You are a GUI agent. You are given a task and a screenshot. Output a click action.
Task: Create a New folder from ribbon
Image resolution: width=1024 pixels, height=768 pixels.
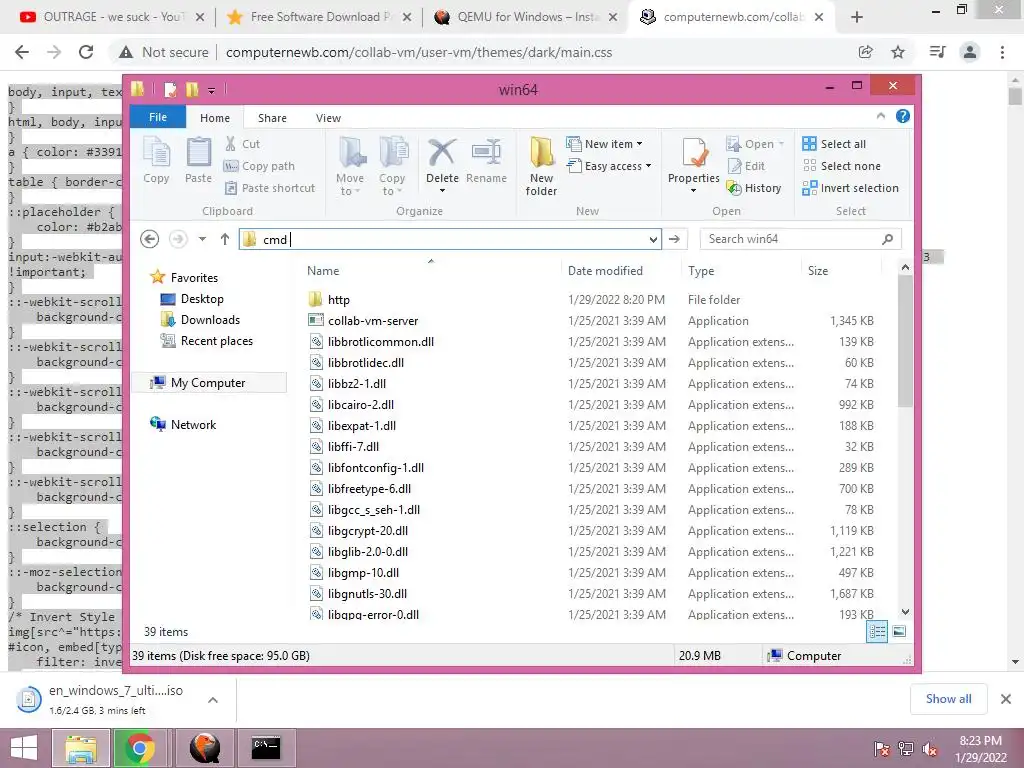541,166
